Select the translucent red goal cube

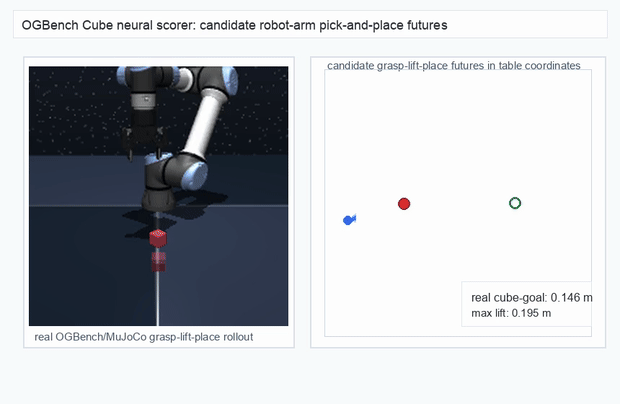(x=159, y=262)
